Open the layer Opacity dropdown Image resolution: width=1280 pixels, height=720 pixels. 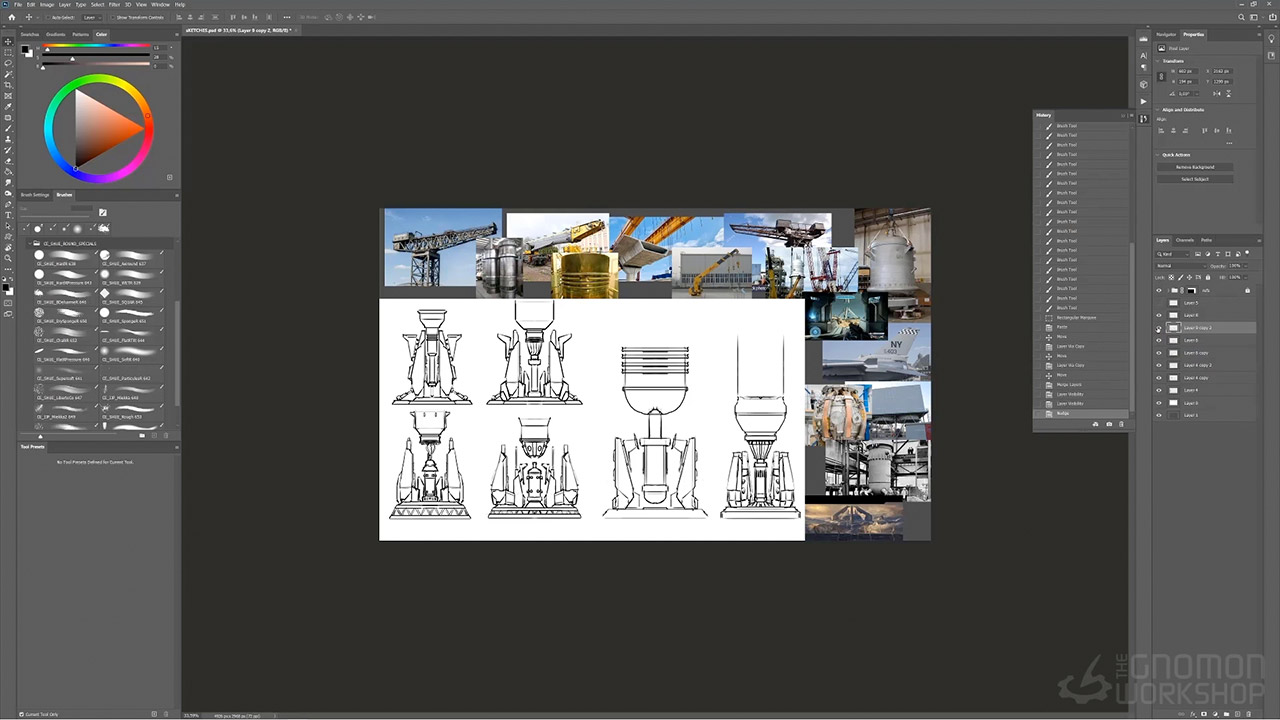point(1244,266)
